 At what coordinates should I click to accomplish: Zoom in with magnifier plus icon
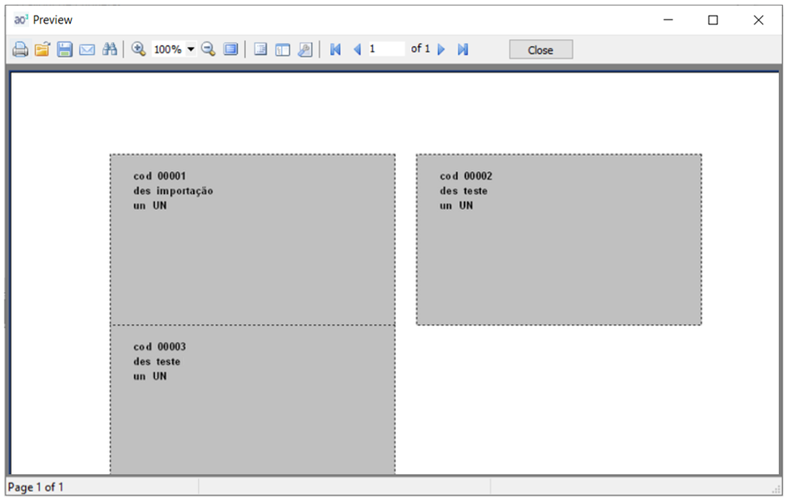tap(139, 49)
